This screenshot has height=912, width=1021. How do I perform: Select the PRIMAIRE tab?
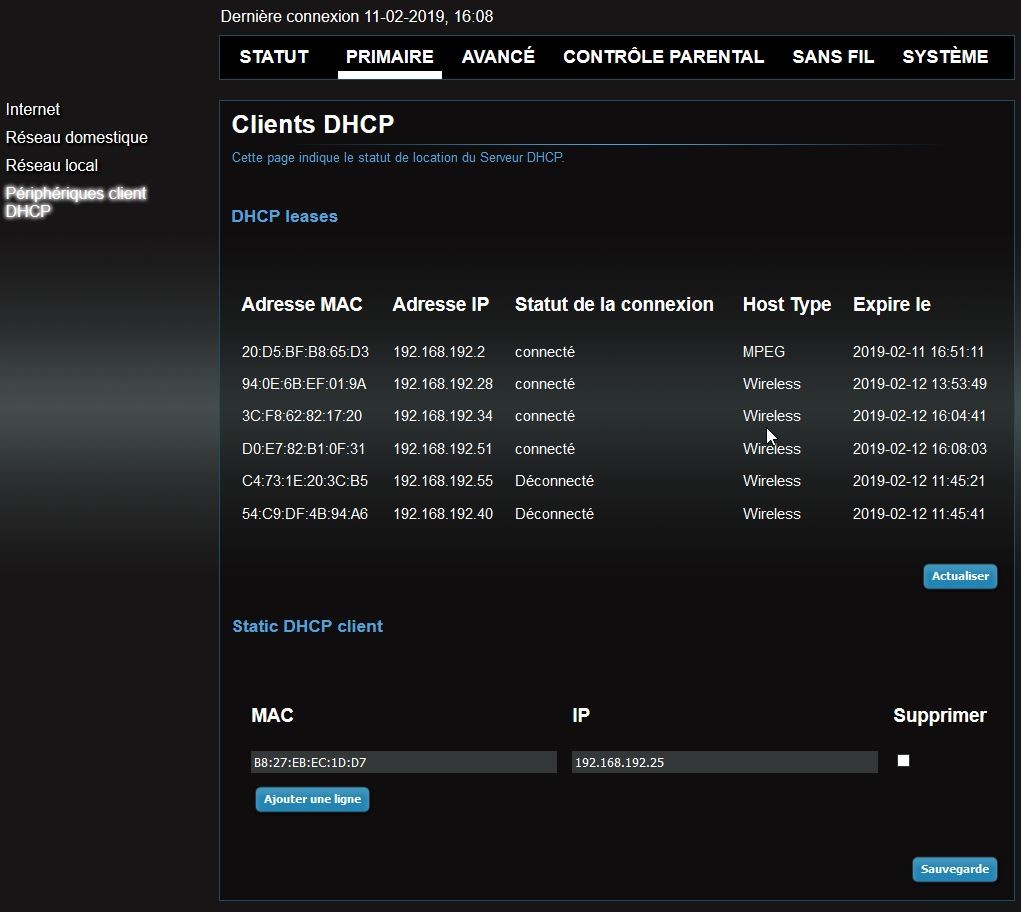[389, 57]
